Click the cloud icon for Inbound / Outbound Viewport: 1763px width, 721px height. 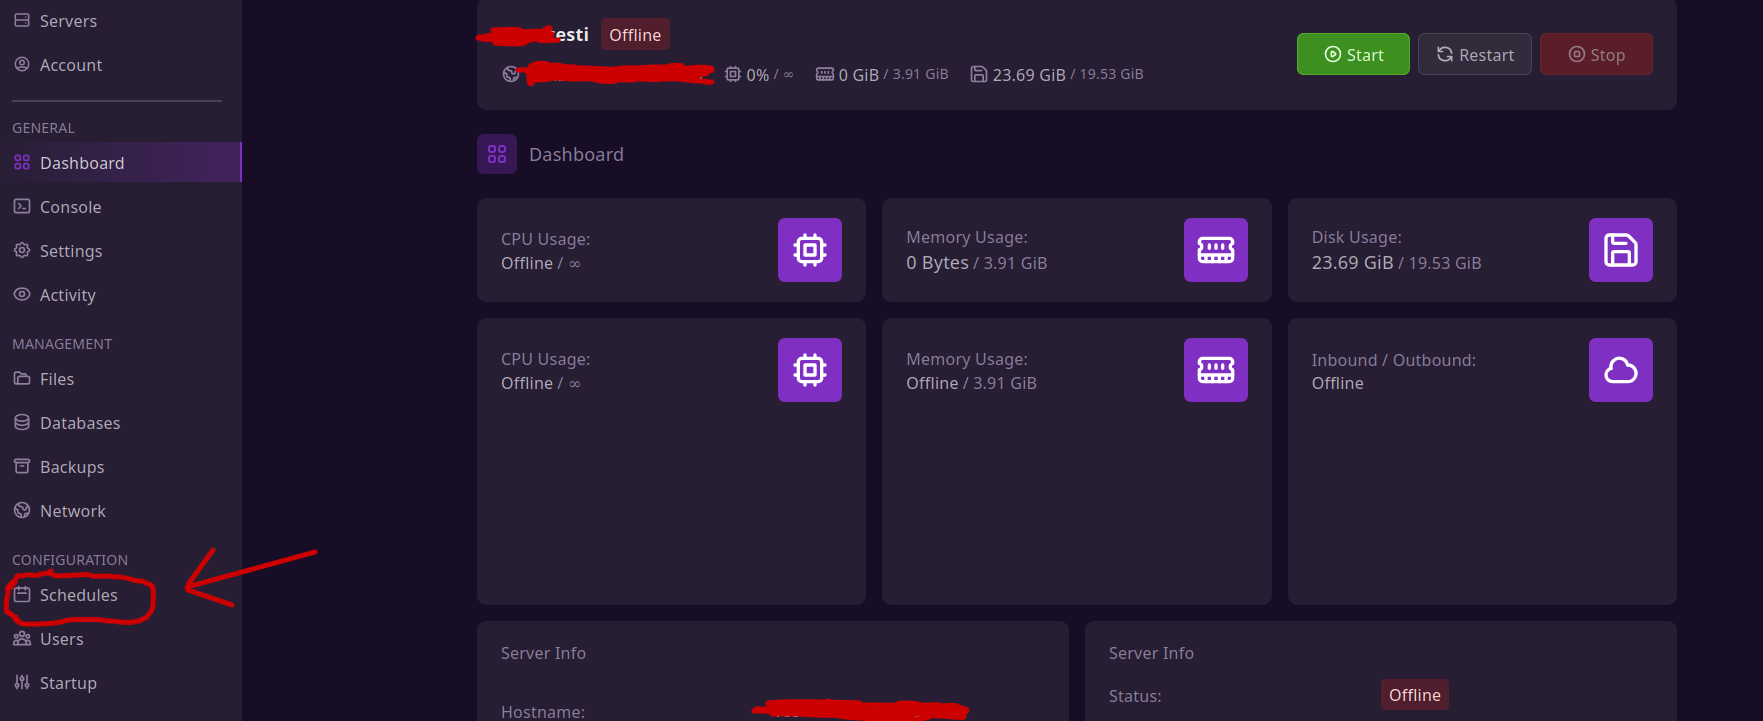[x=1620, y=370]
